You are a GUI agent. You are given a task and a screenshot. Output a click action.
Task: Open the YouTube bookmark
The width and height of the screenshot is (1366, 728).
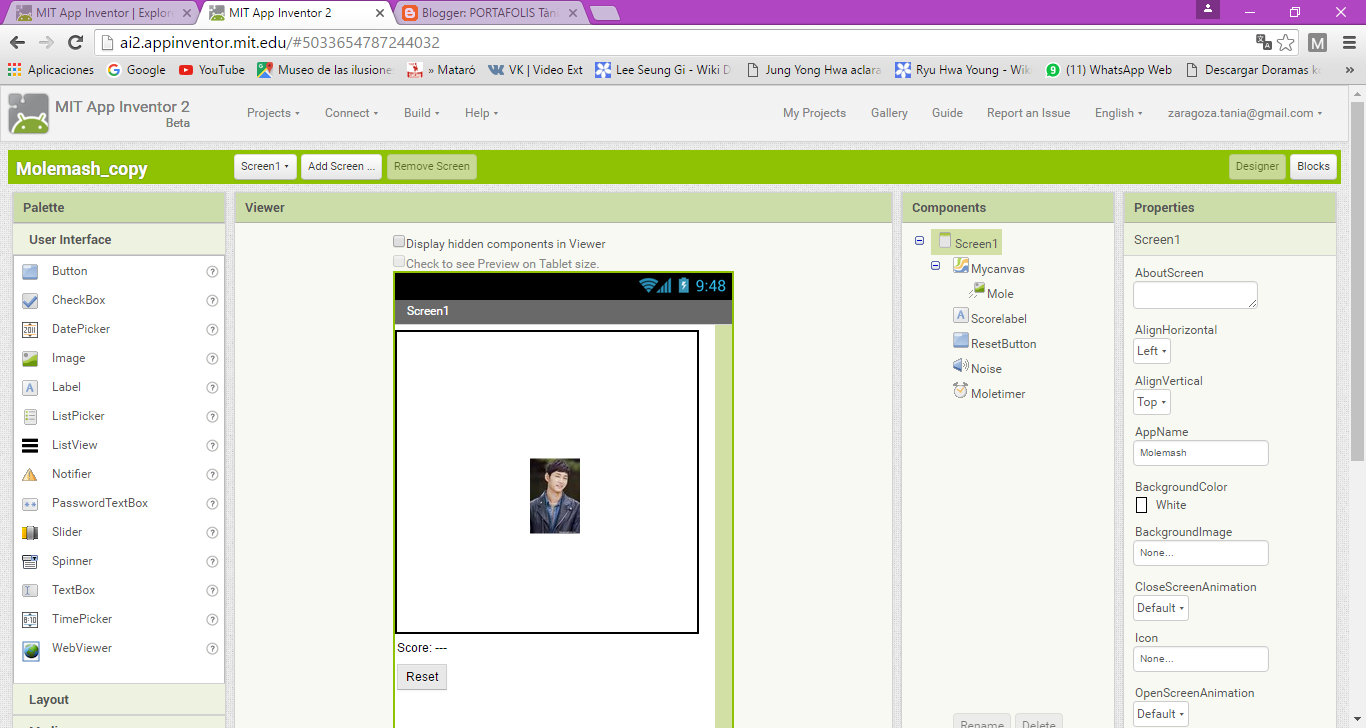[211, 70]
